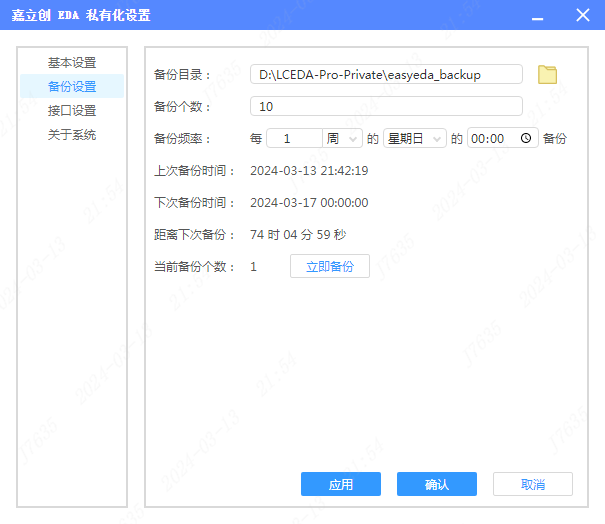Click the 立即备份 button
This screenshot has height=524, width=605.
(x=330, y=266)
